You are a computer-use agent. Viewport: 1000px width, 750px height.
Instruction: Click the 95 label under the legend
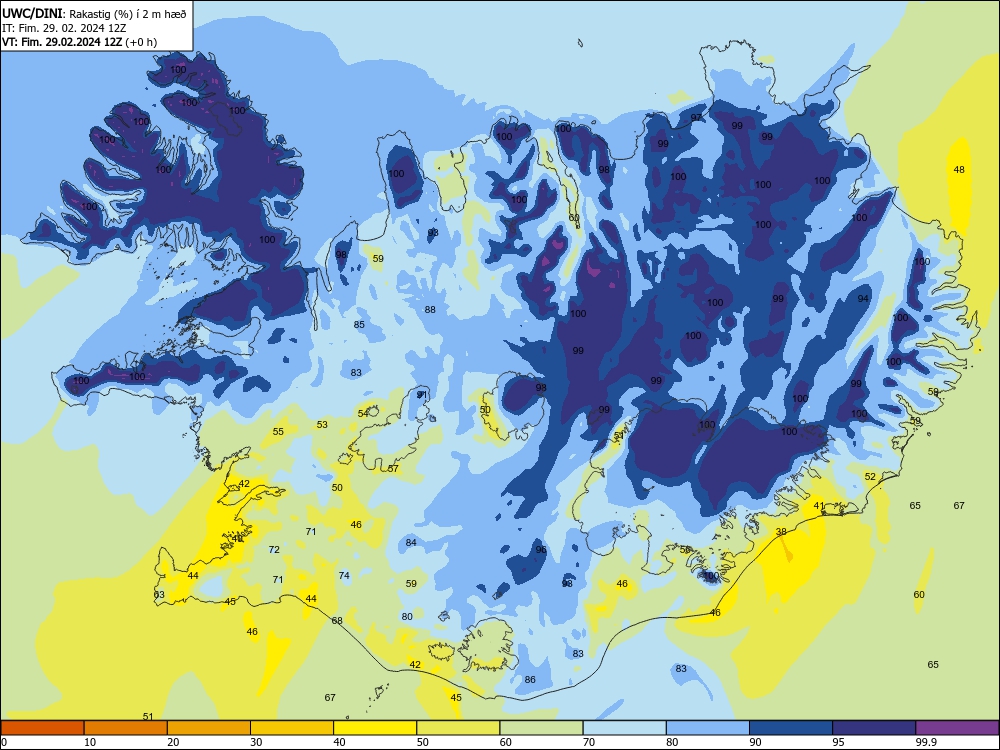[838, 742]
